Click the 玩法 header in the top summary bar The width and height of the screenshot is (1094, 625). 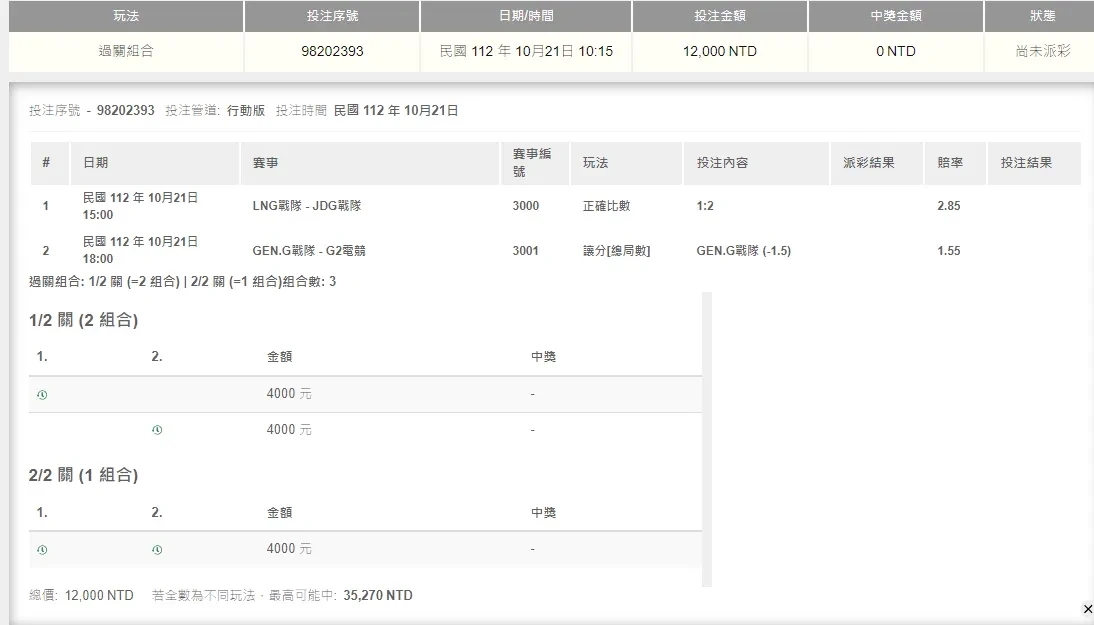pos(126,16)
